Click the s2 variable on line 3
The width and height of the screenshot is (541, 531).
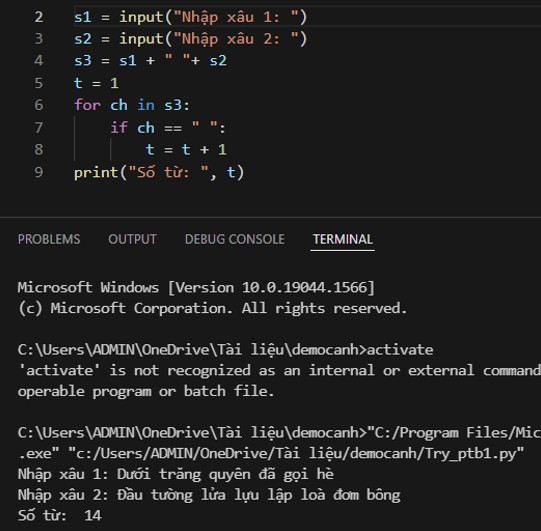tap(83, 39)
